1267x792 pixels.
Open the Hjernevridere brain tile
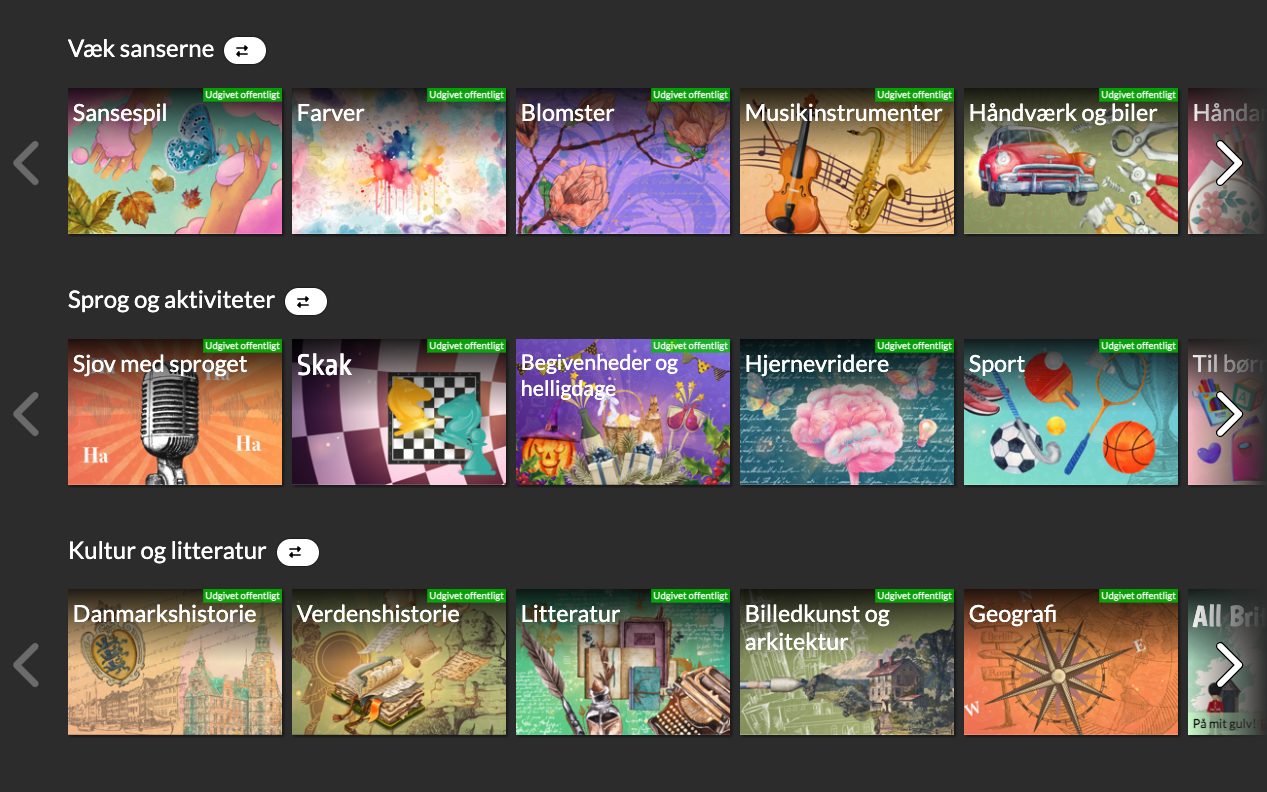click(847, 412)
